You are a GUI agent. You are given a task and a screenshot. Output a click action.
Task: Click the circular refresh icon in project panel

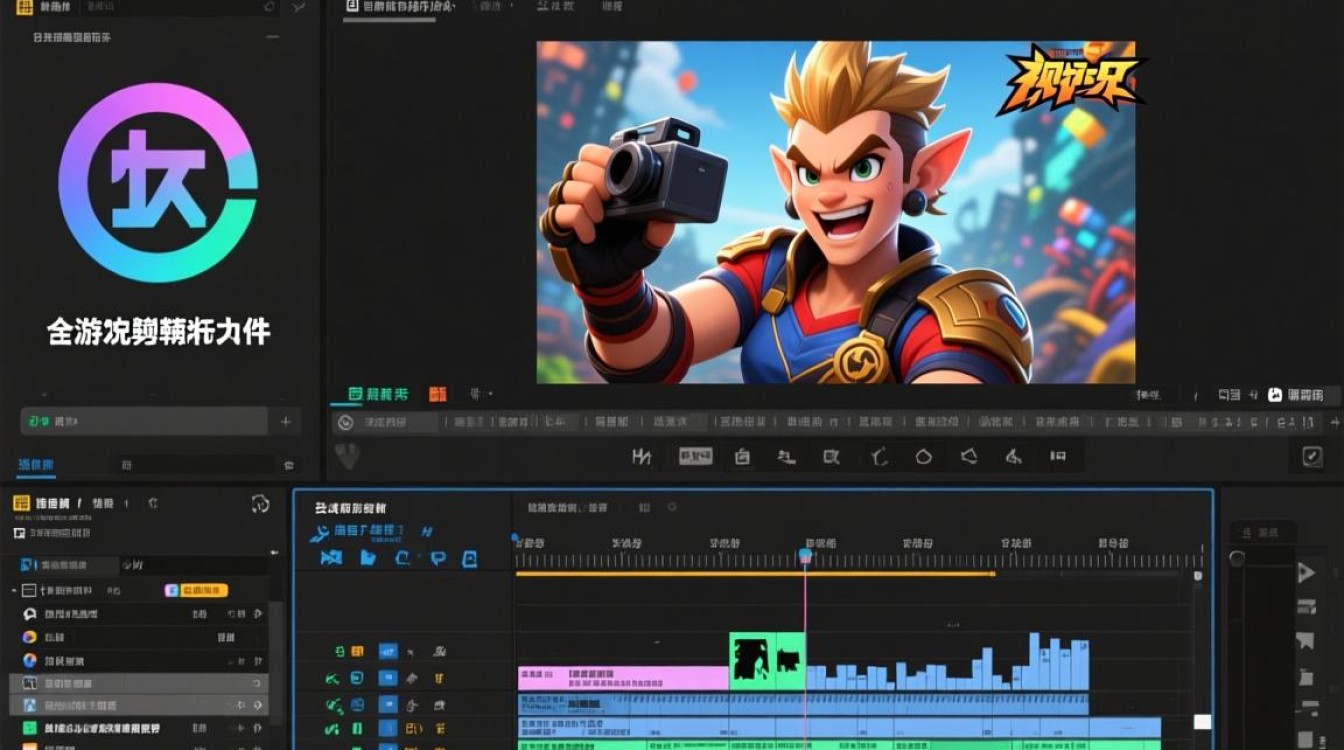[260, 504]
